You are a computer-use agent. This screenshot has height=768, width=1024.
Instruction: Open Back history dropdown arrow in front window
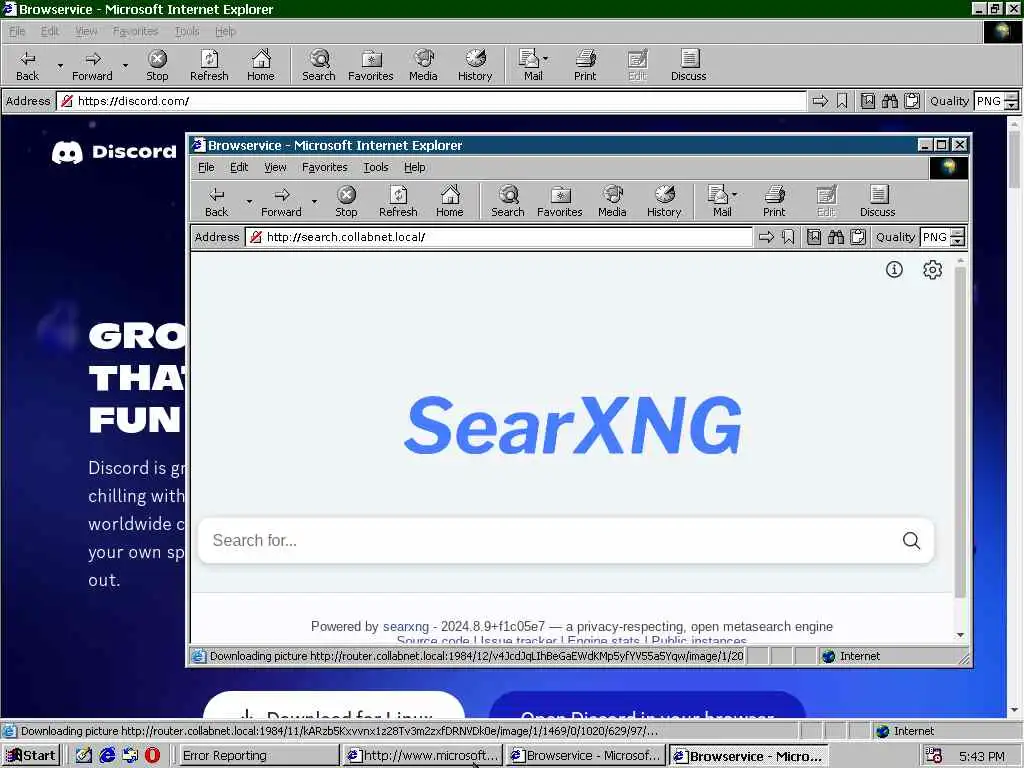point(249,202)
